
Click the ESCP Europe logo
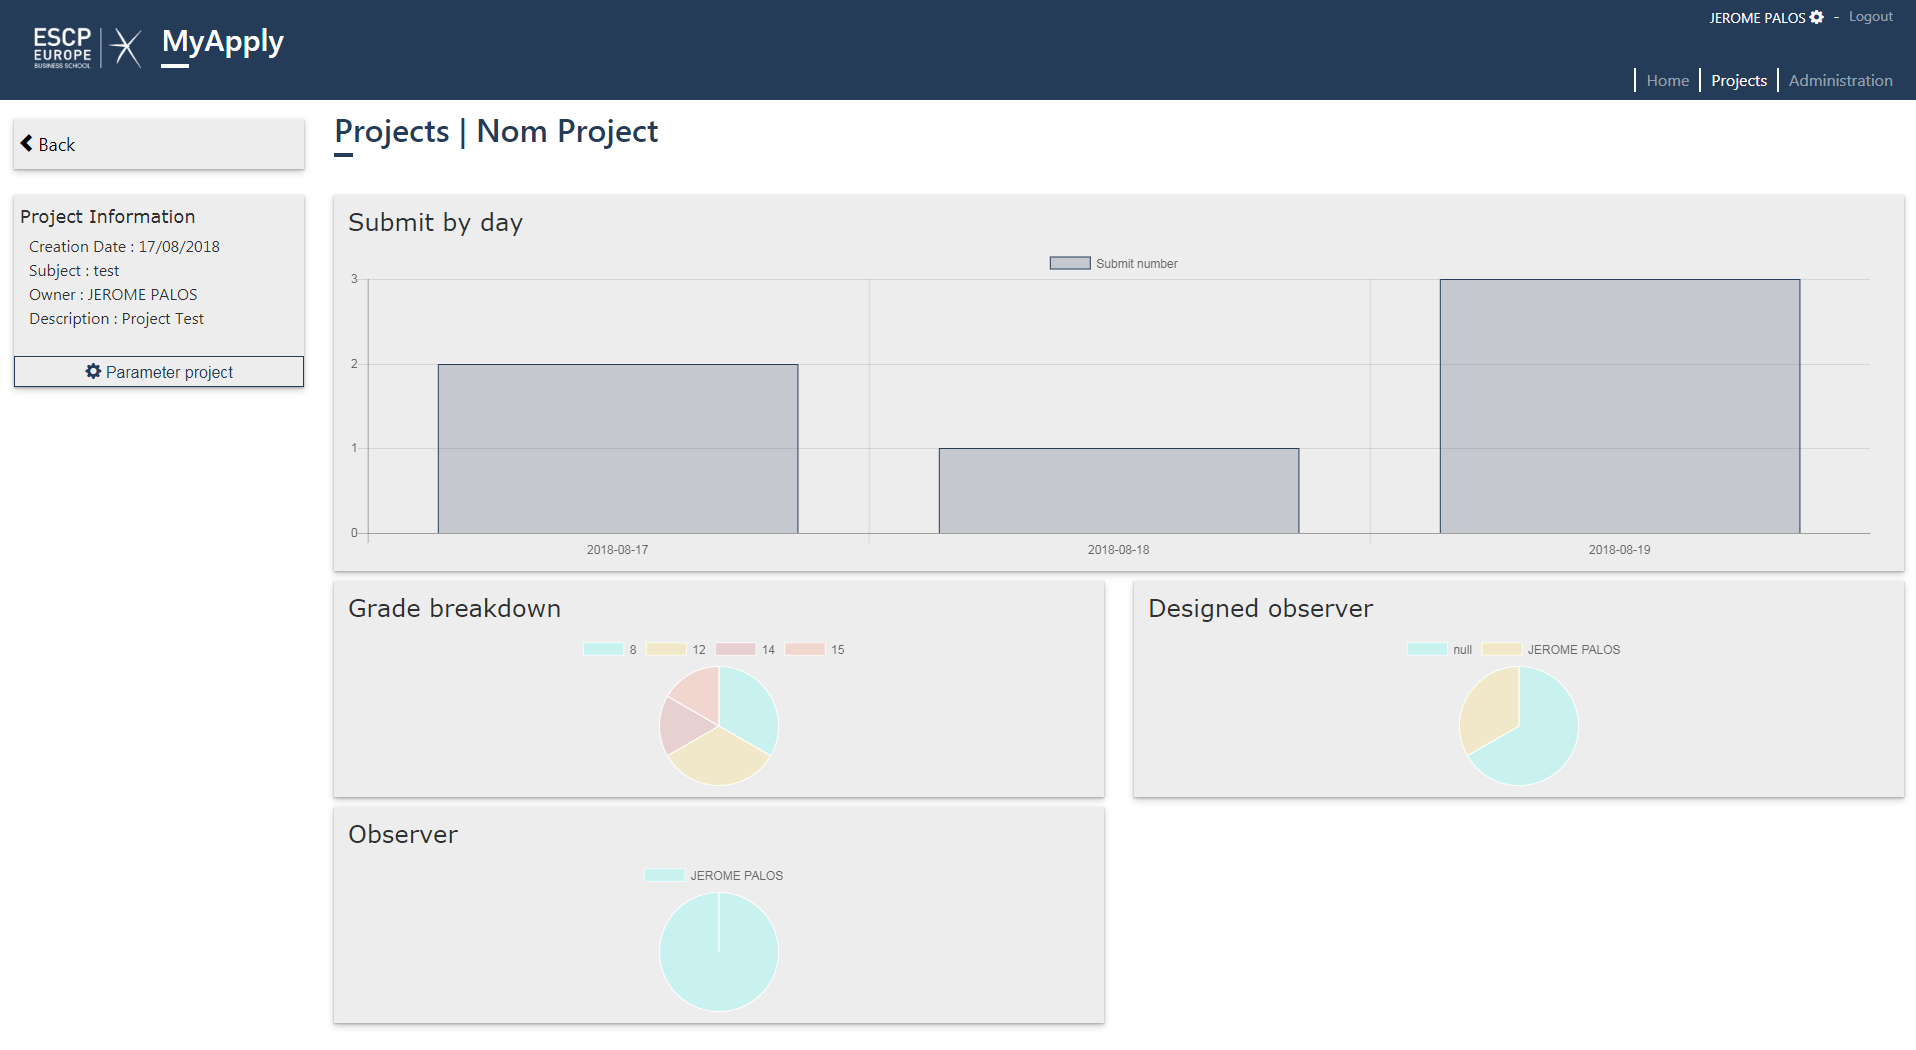click(x=62, y=47)
